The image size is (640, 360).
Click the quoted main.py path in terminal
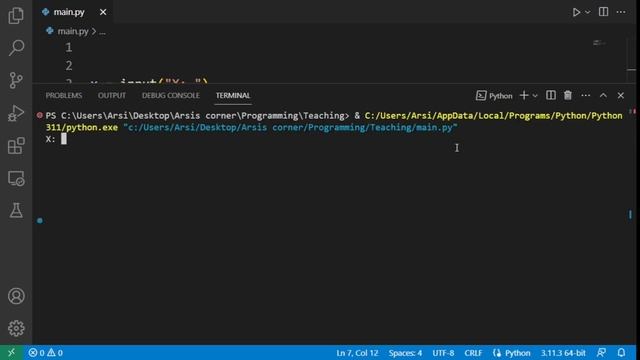pos(290,128)
